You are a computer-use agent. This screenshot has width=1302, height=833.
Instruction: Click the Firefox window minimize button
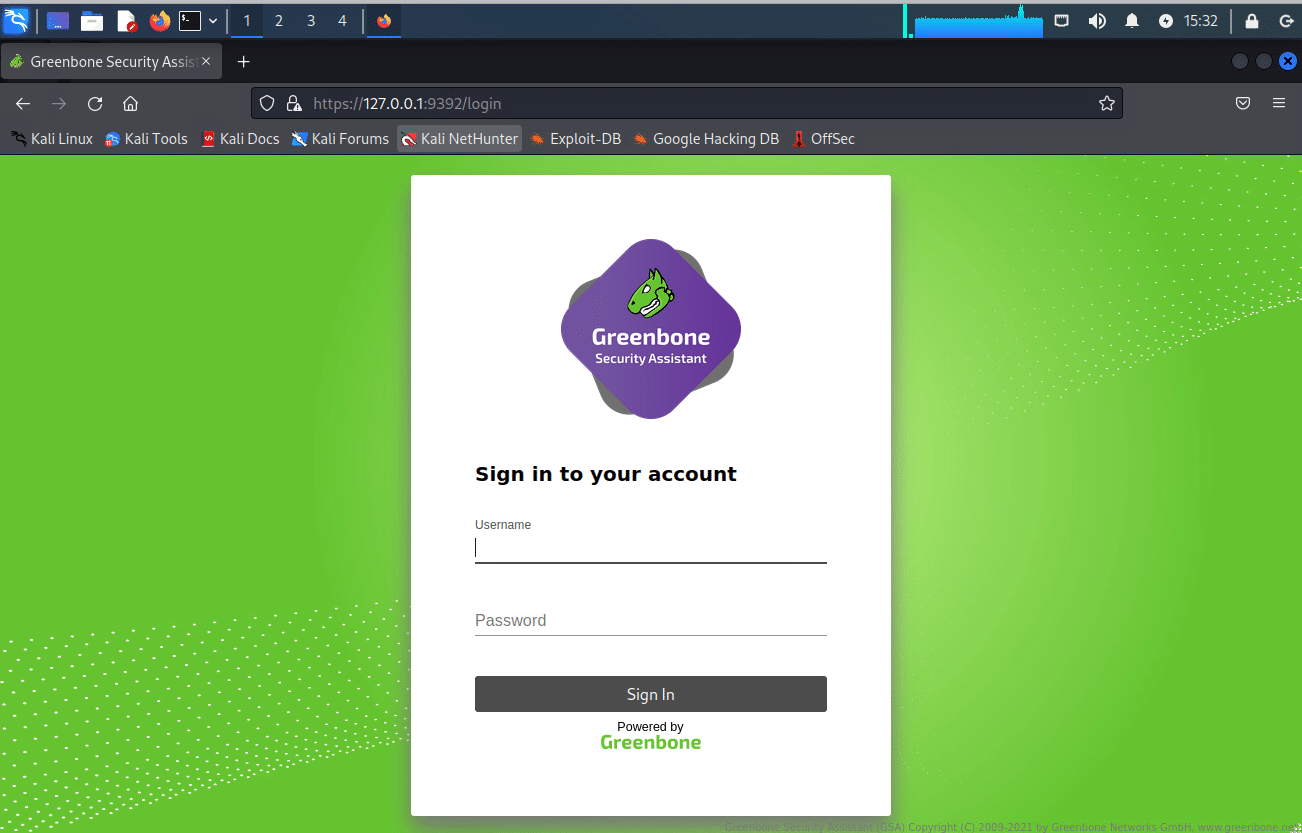point(1240,61)
